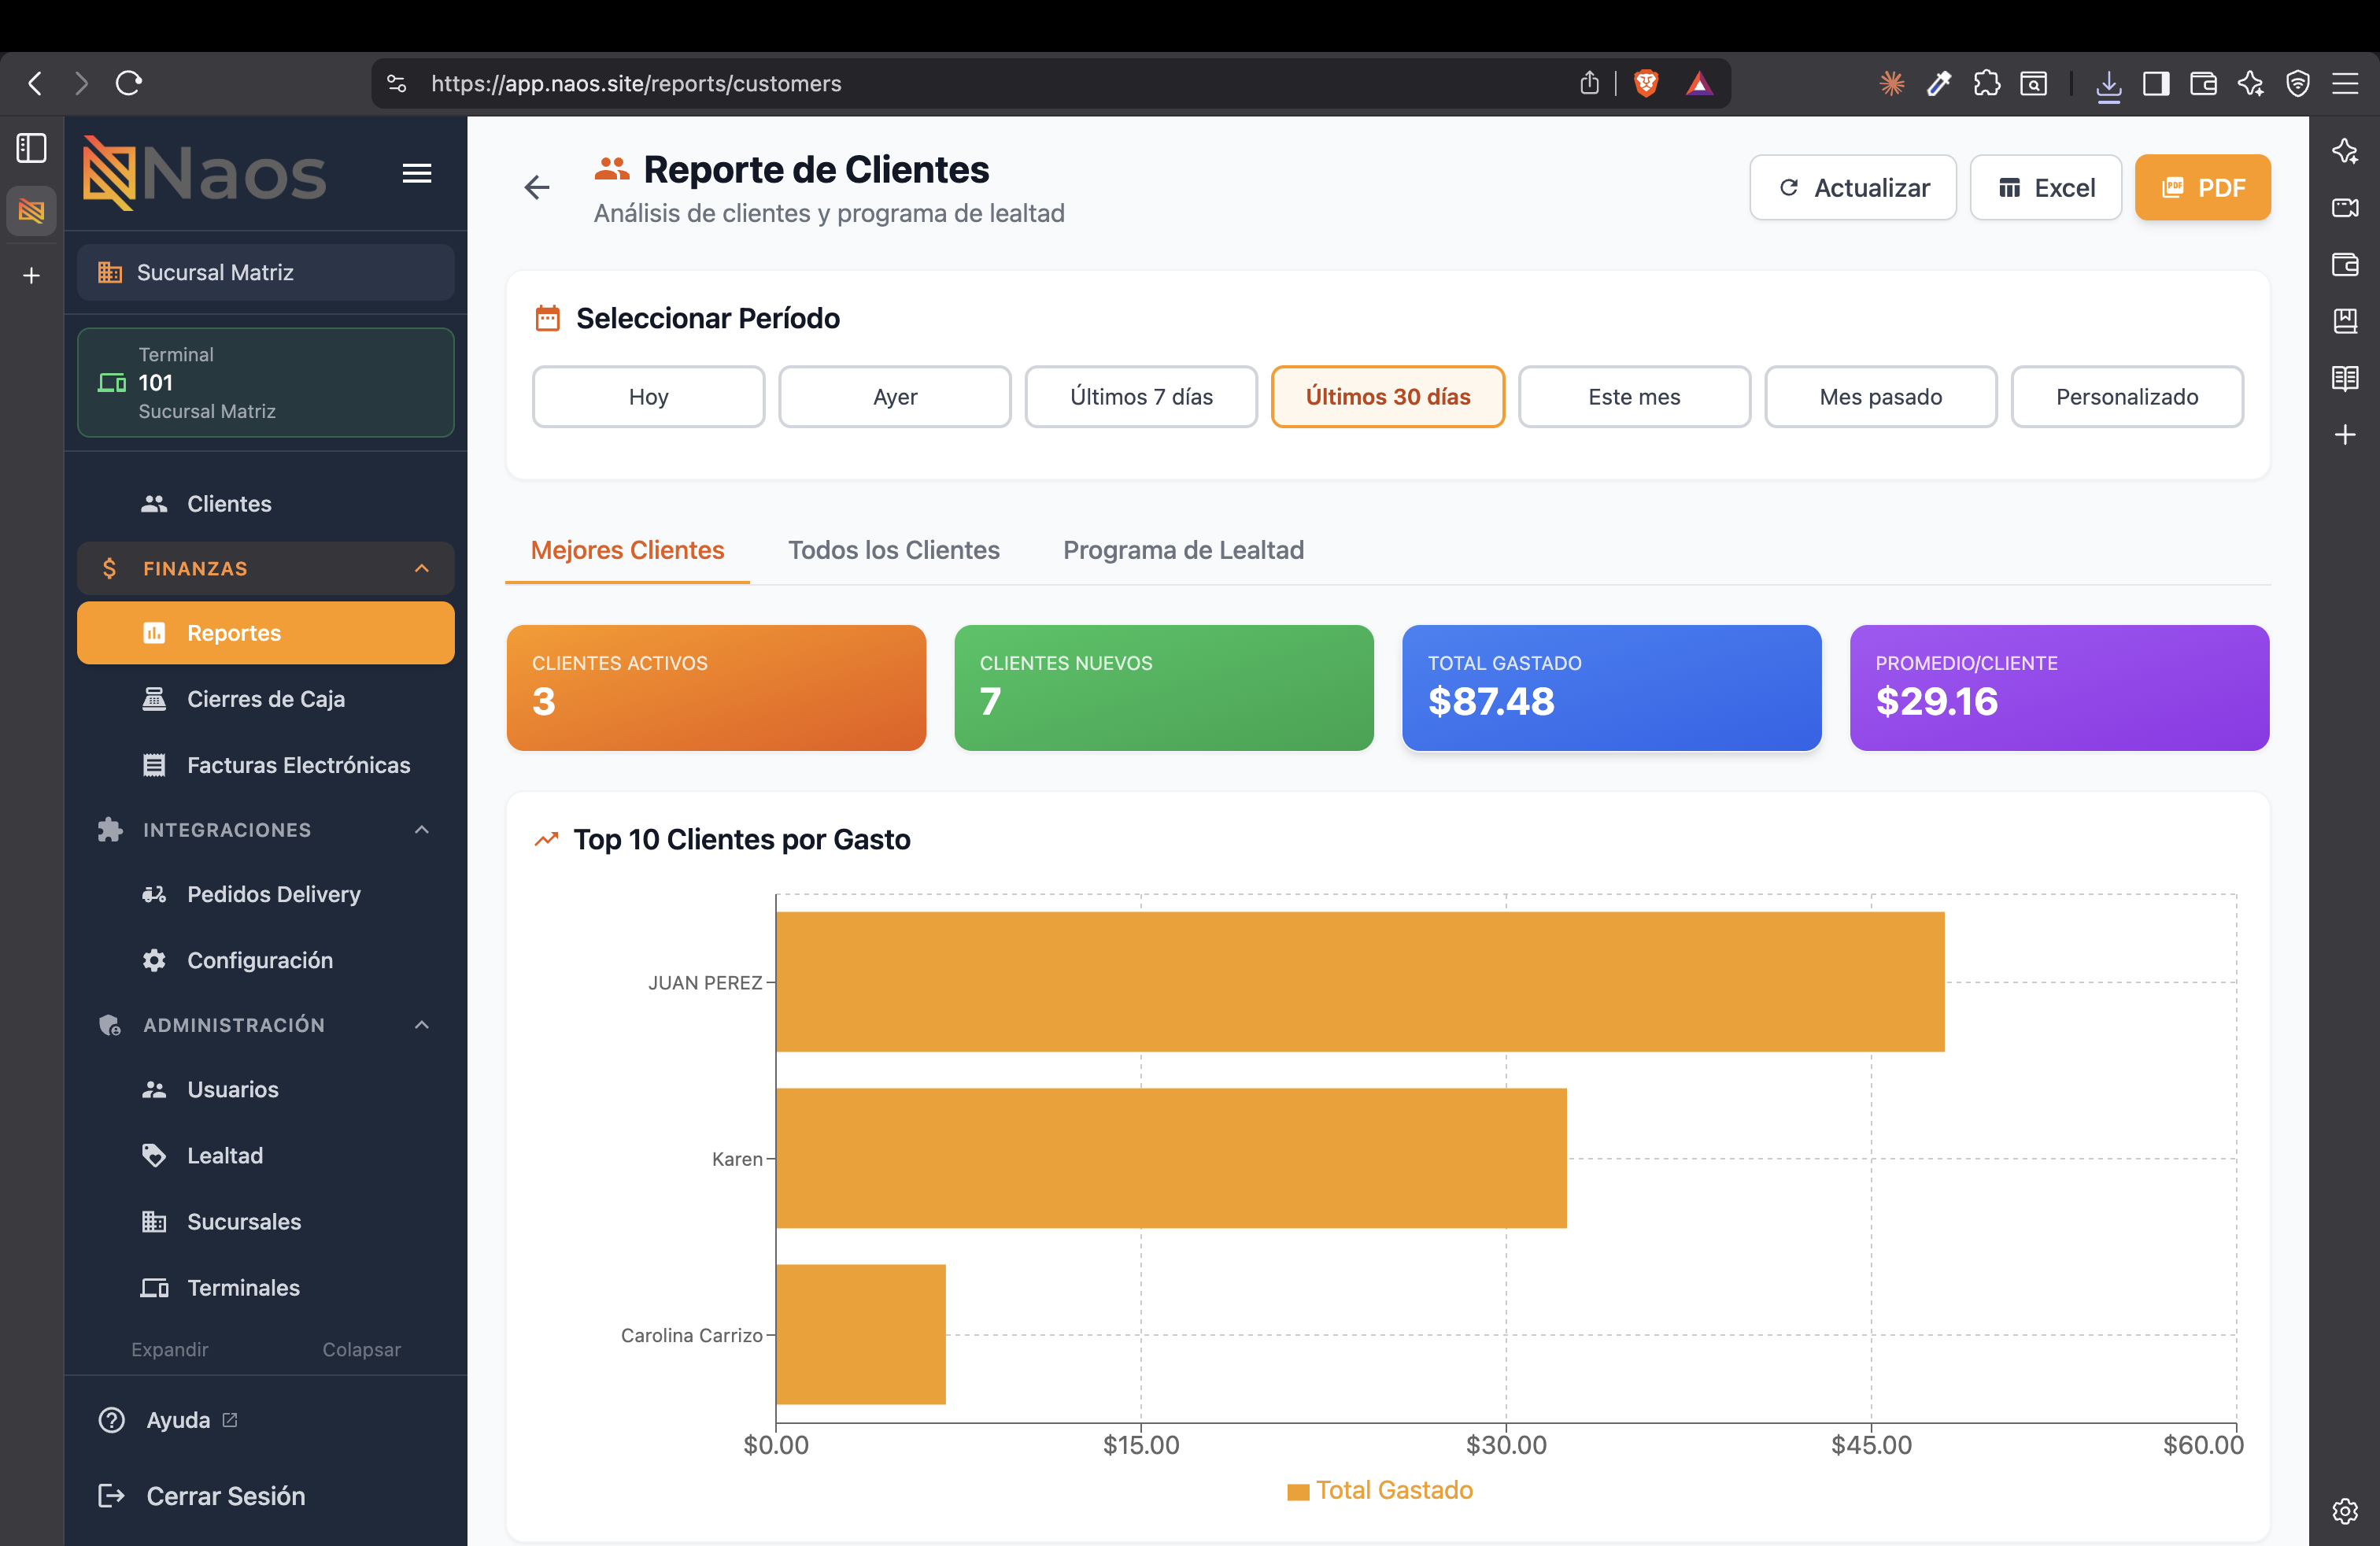Open Facturas Electrónicas in the sidebar
Image resolution: width=2380 pixels, height=1546 pixels.
[x=266, y=765]
